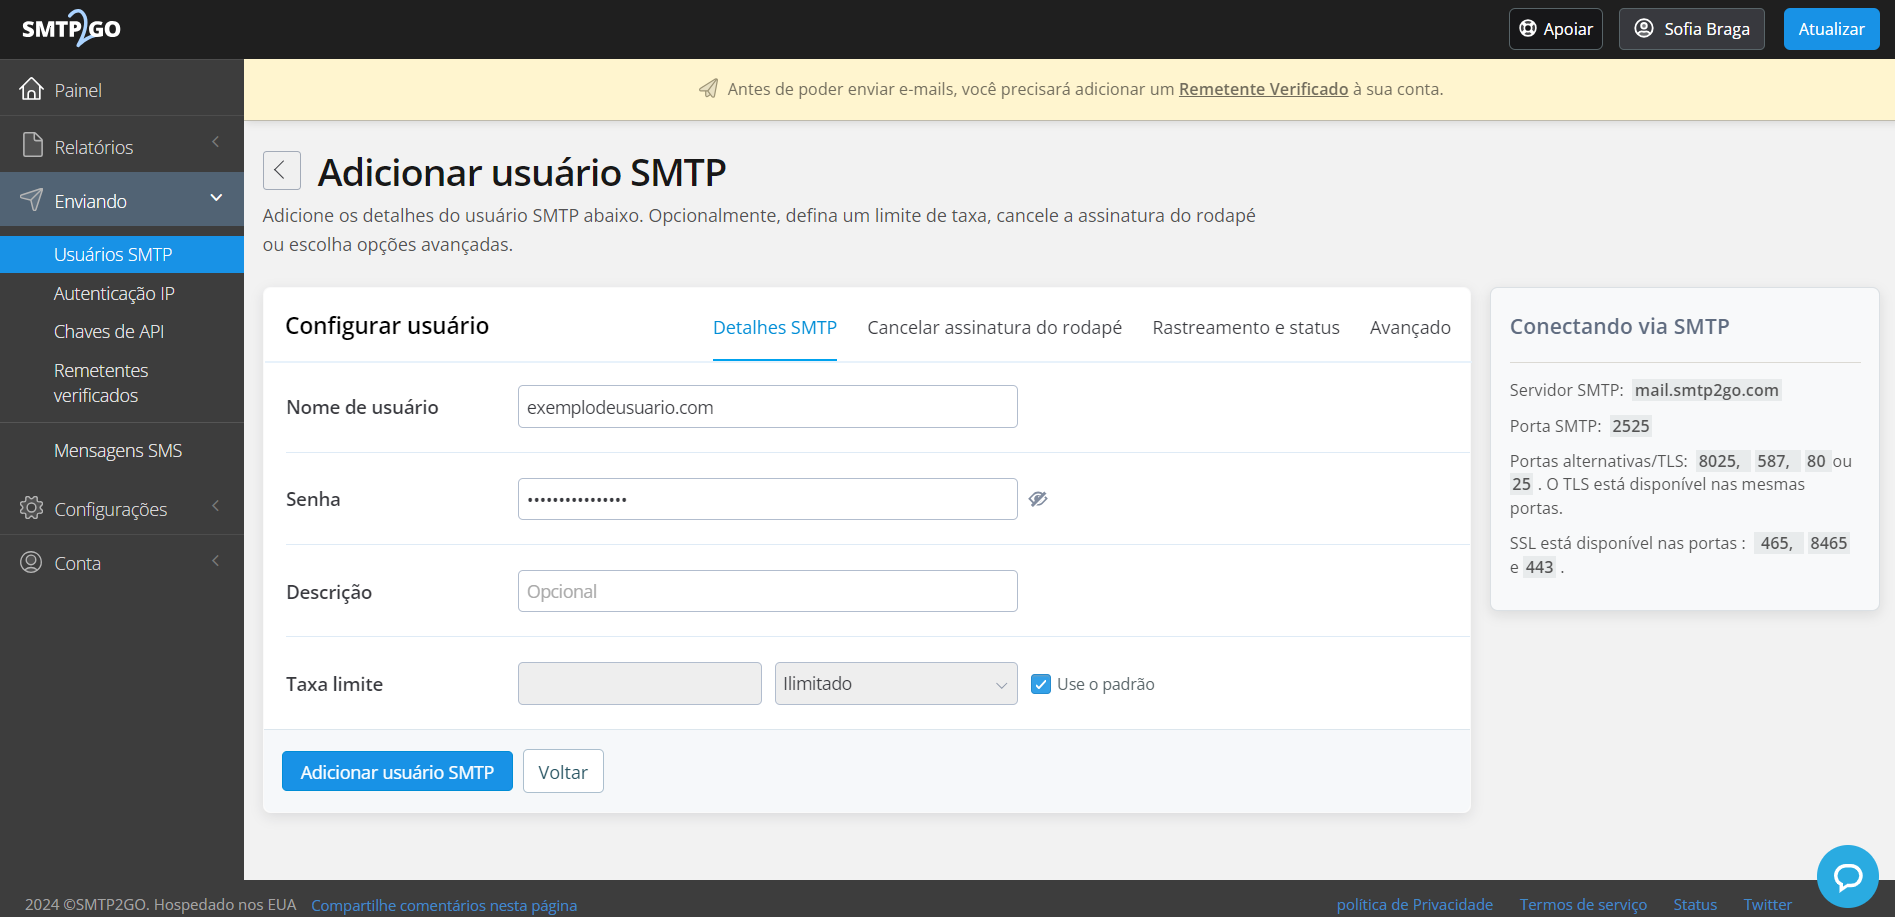Open the Ilimitado rate limit dropdown
The image size is (1895, 917).
point(896,684)
